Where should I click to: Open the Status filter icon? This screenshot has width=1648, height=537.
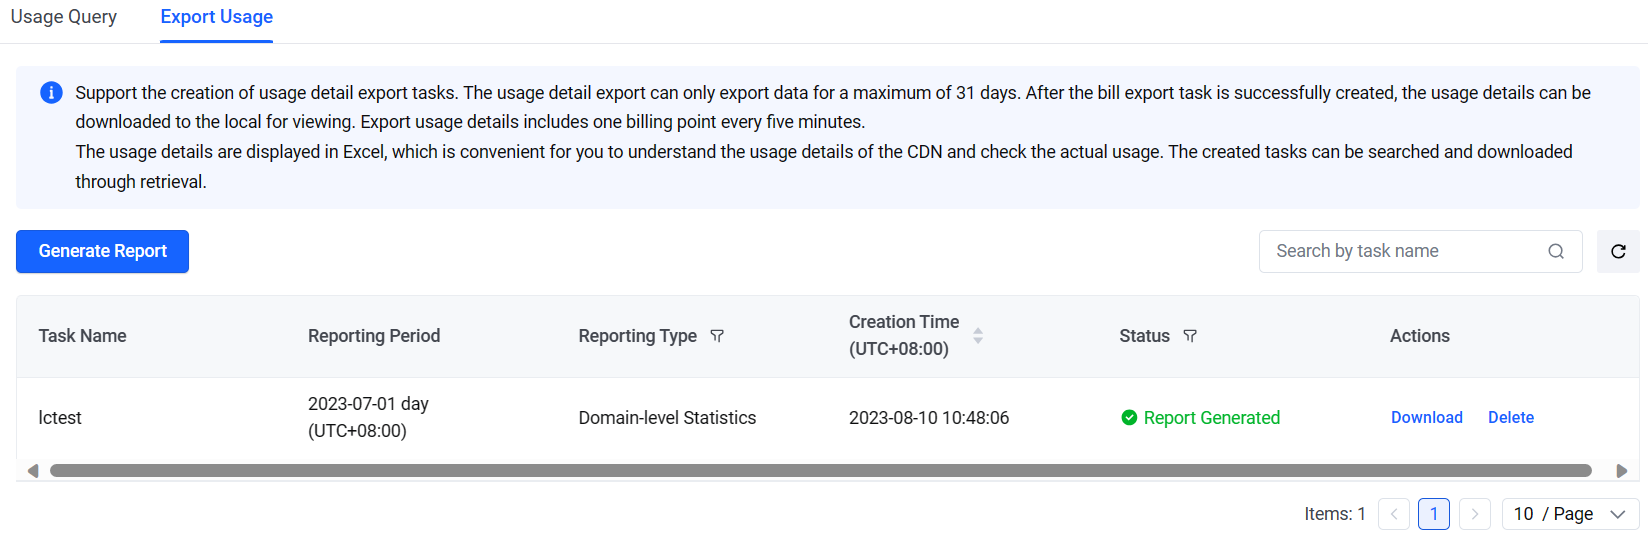(1190, 336)
